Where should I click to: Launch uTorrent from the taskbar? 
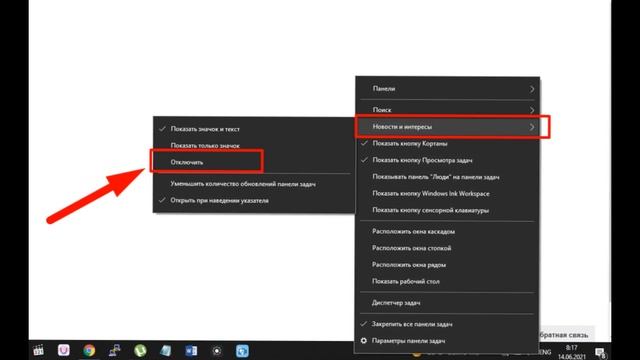140,350
